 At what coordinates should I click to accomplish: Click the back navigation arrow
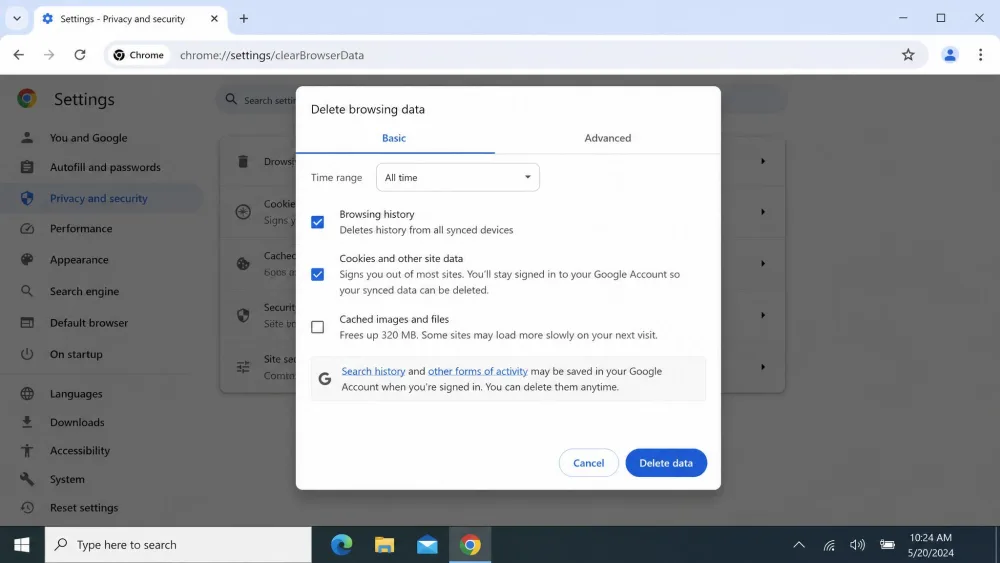[x=18, y=55]
